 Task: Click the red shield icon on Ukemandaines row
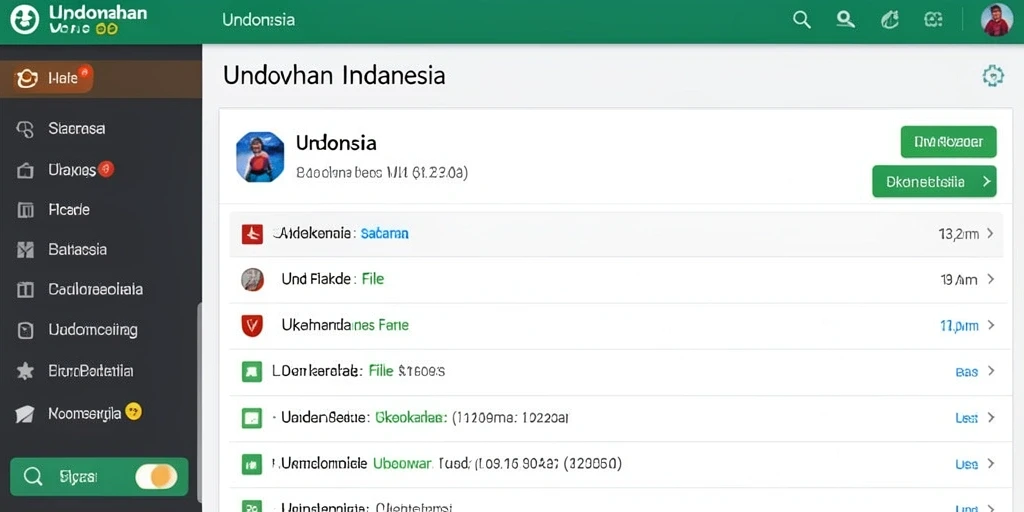tap(252, 325)
